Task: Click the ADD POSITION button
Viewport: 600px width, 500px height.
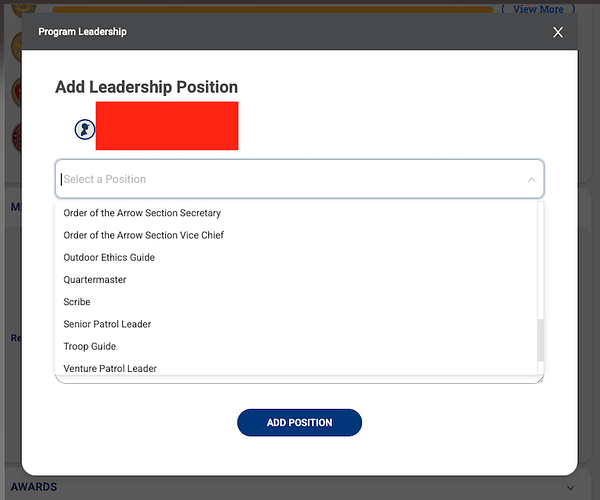Action: [299, 422]
